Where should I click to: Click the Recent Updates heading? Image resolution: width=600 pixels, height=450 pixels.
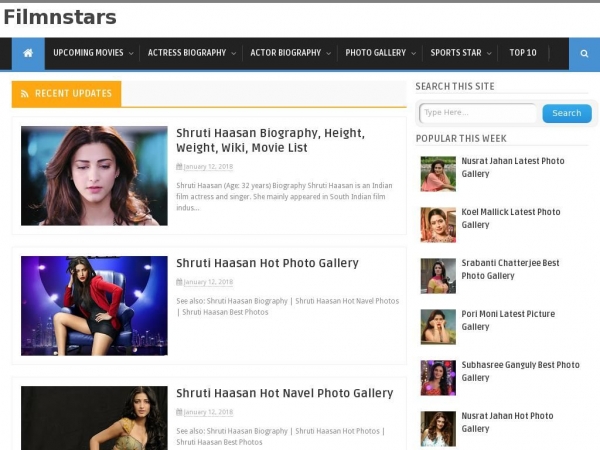coord(73,94)
